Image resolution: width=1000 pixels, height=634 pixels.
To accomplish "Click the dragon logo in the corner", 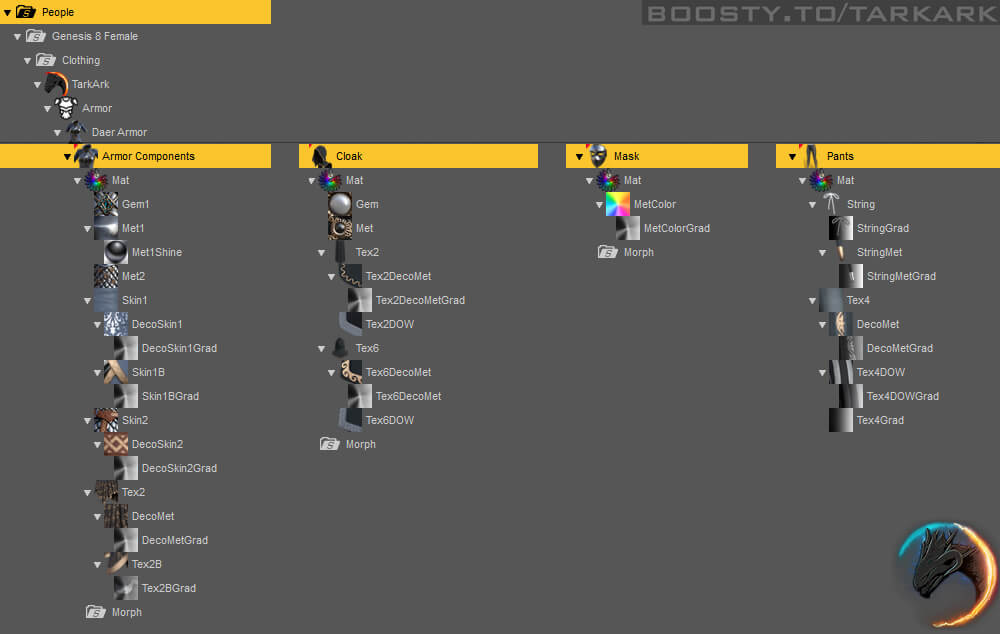I will coord(944,574).
